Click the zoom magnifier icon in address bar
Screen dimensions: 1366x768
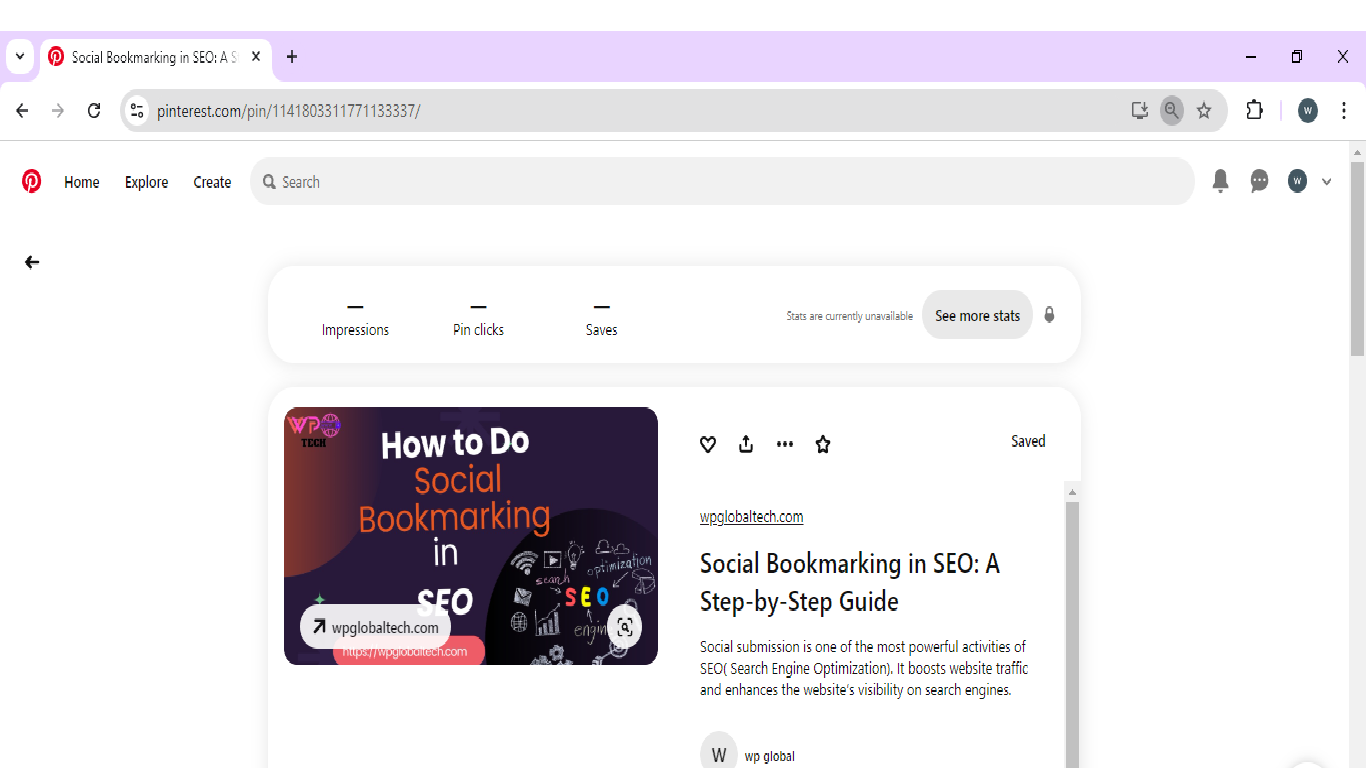(1172, 111)
